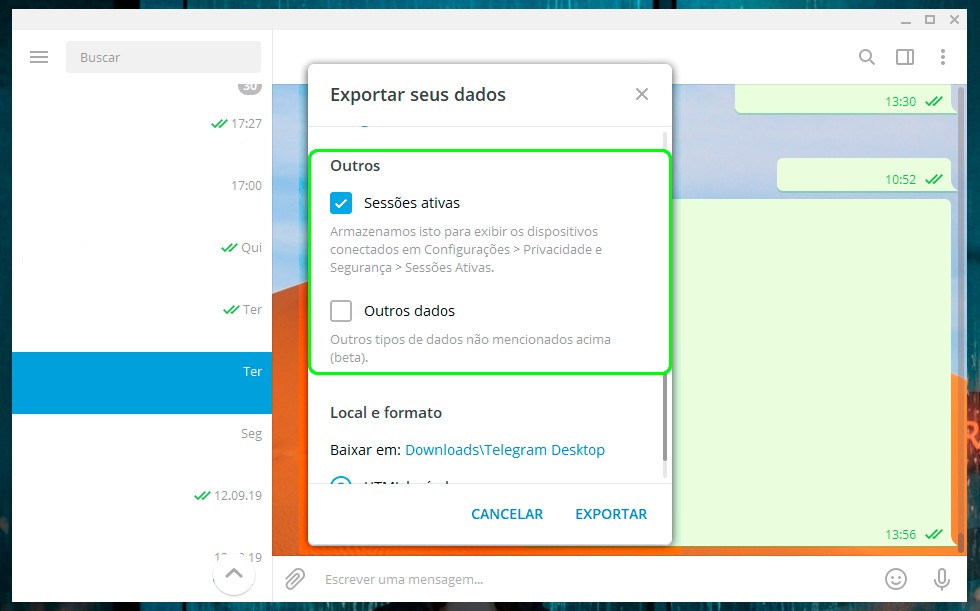Open the three-dot chat options menu
The width and height of the screenshot is (980, 611).
942,57
